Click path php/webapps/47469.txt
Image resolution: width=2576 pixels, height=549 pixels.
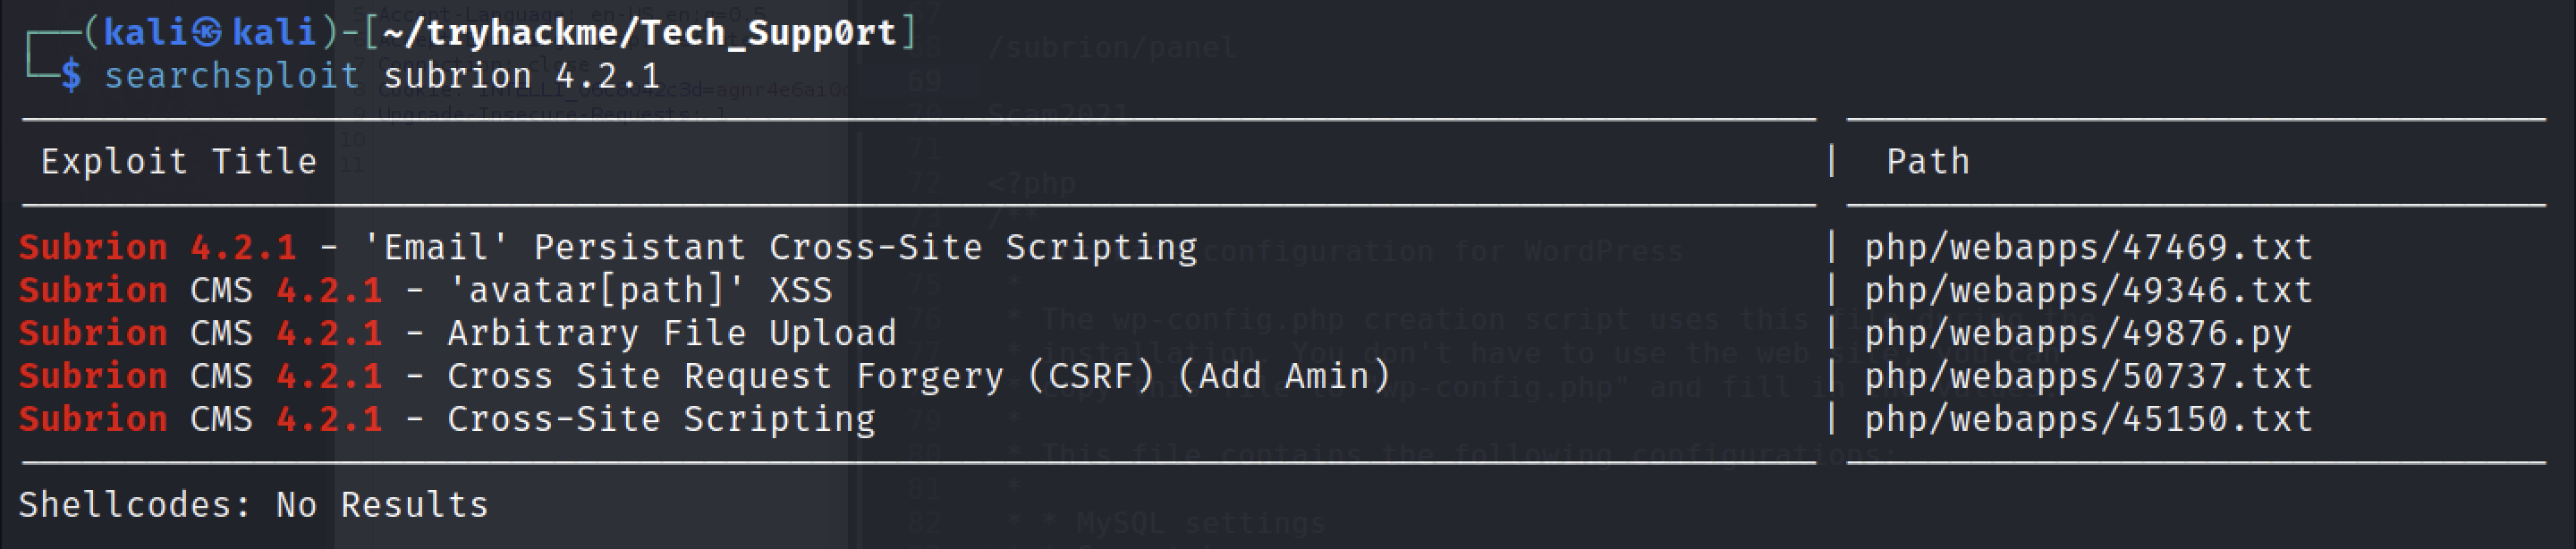2089,247
